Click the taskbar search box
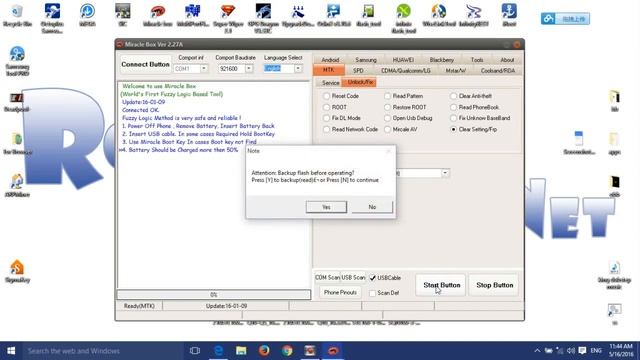Viewport: 640px width, 360px height. (x=102, y=351)
